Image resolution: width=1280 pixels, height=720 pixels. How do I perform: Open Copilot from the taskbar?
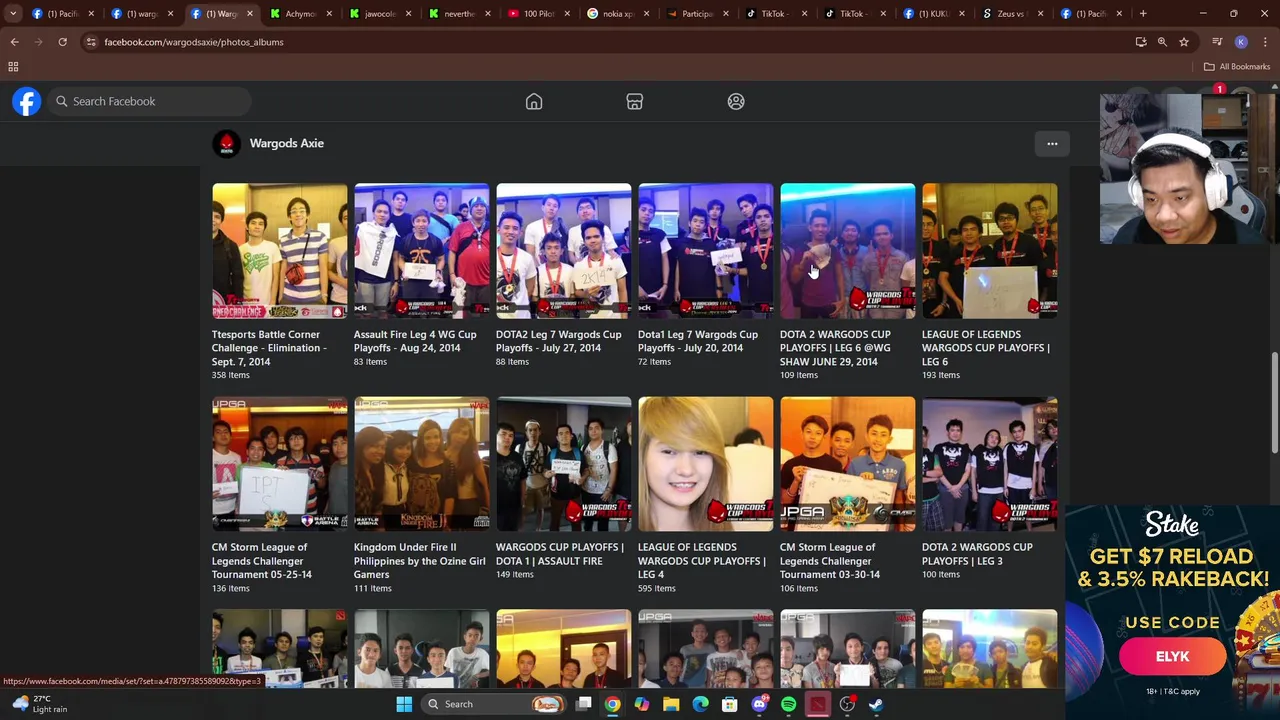pyautogui.click(x=641, y=704)
